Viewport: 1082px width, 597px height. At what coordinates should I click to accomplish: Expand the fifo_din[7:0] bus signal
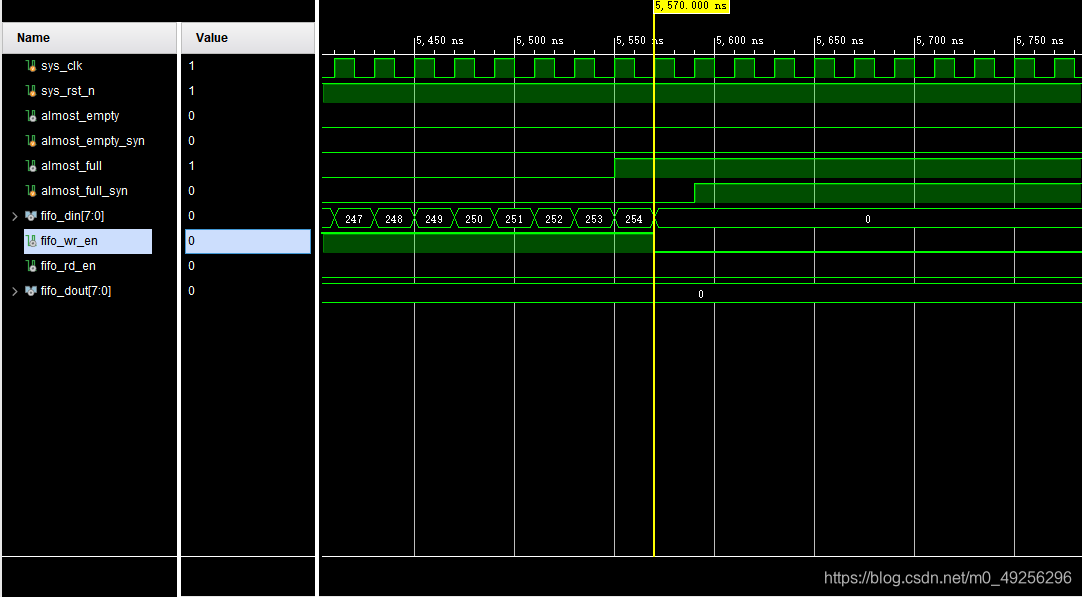pyautogui.click(x=15, y=216)
